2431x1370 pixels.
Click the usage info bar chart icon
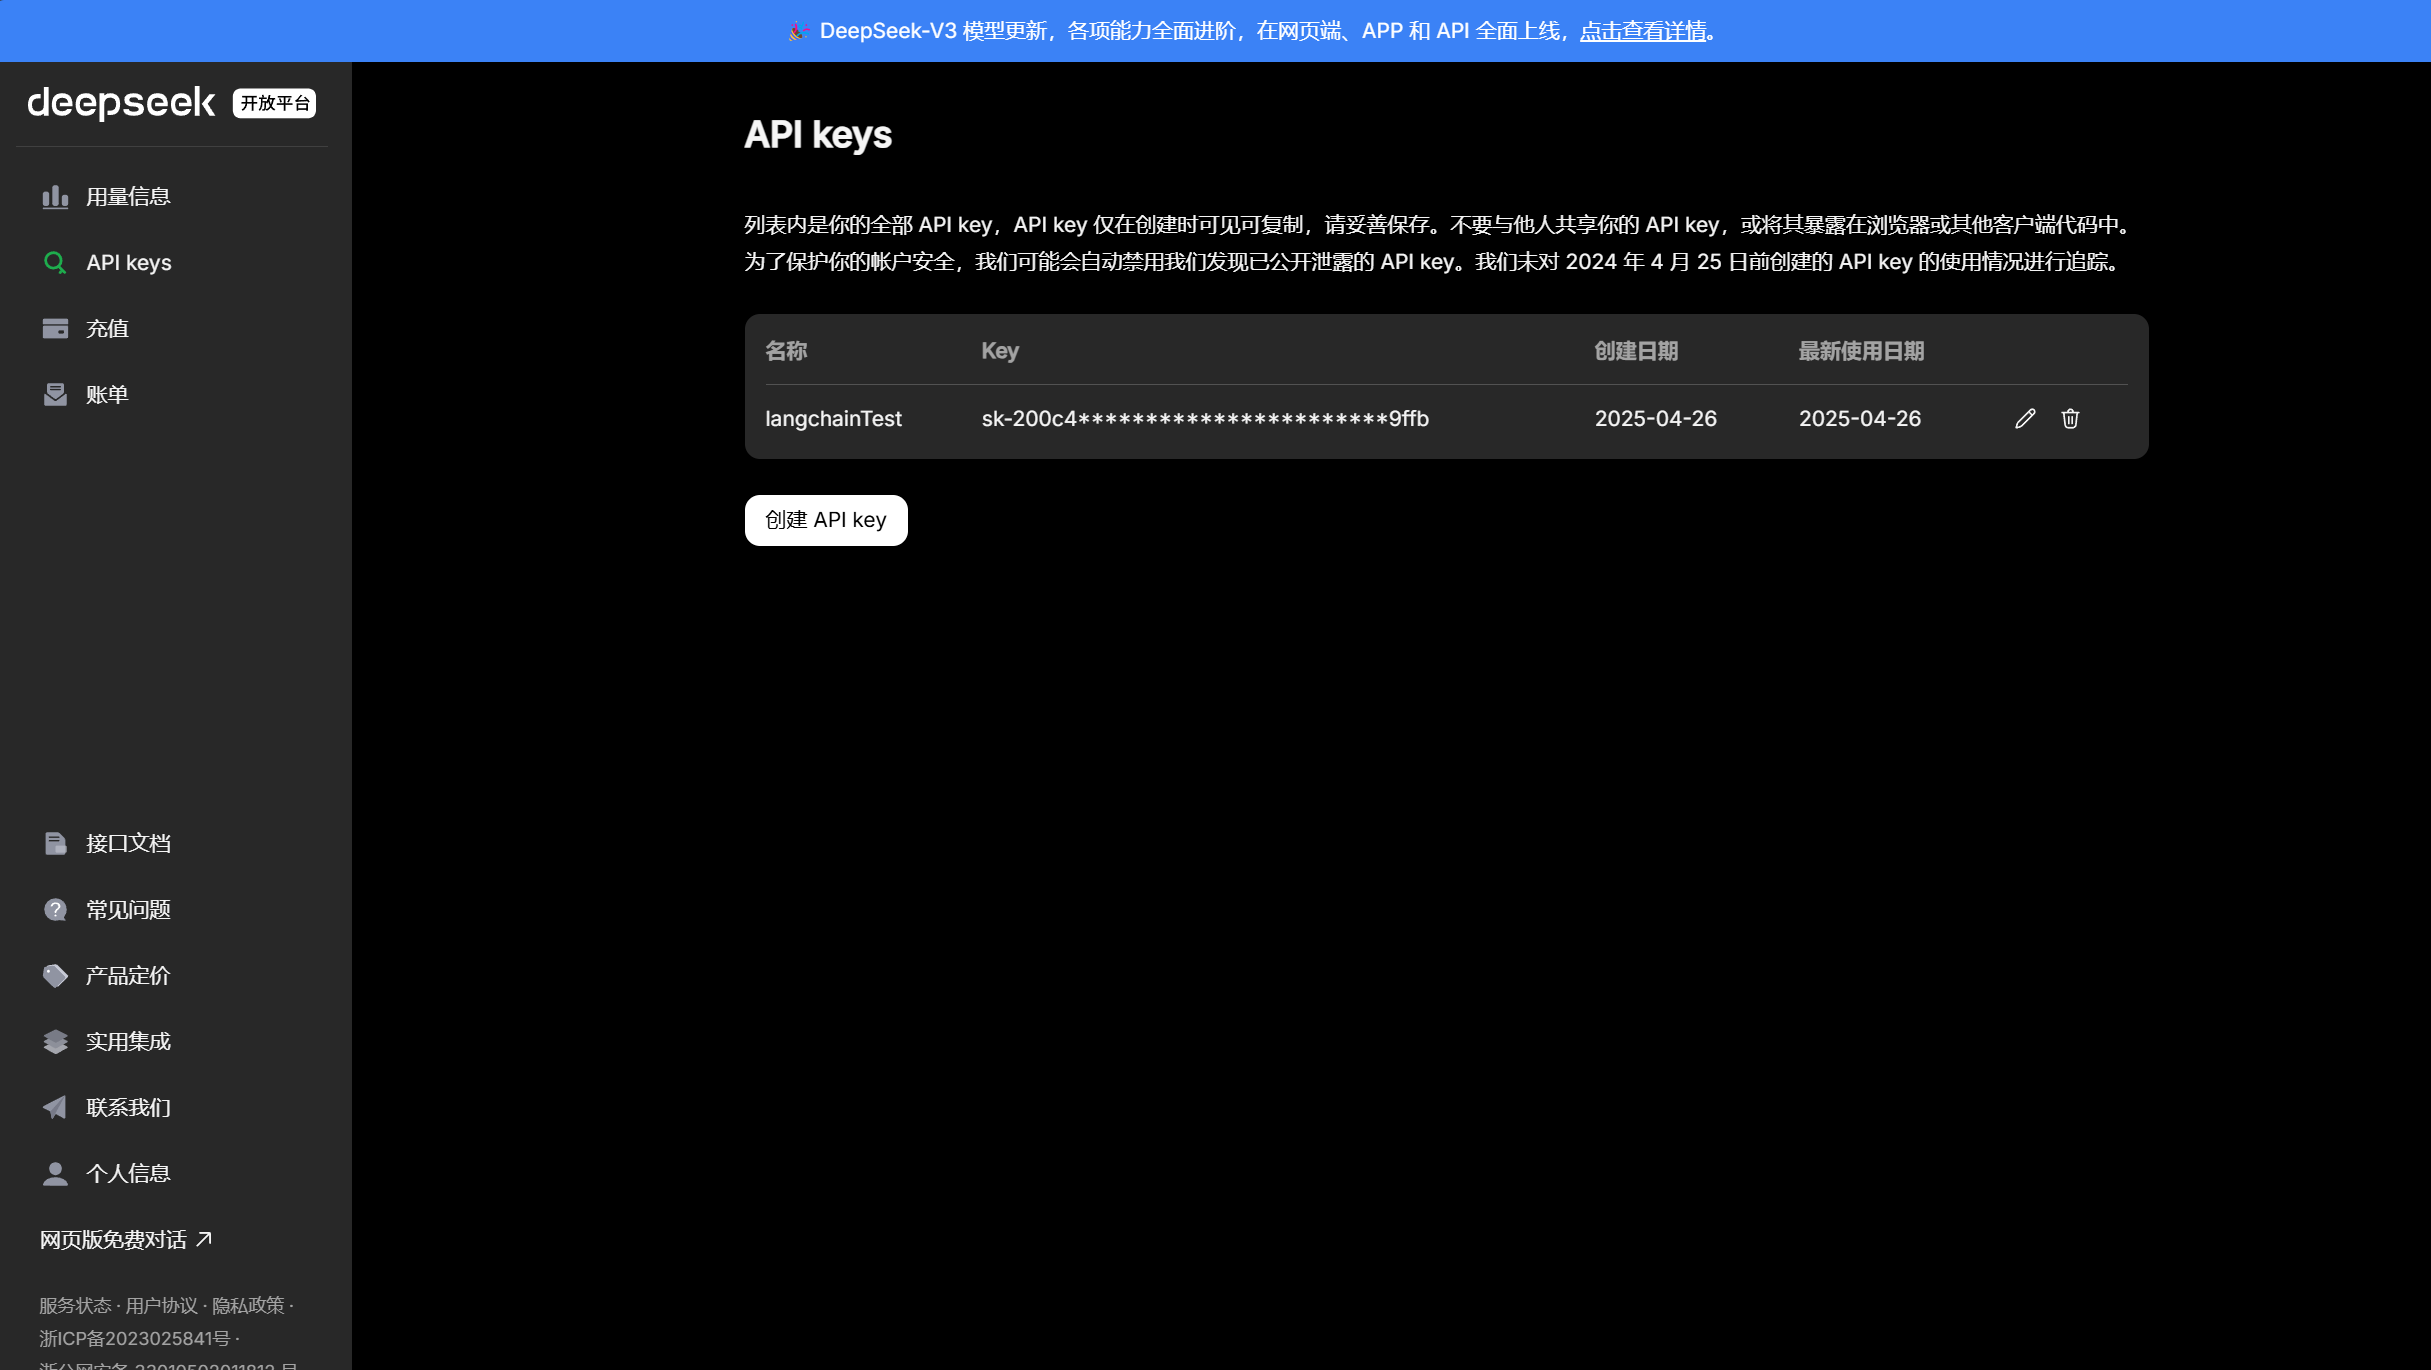pos(55,197)
